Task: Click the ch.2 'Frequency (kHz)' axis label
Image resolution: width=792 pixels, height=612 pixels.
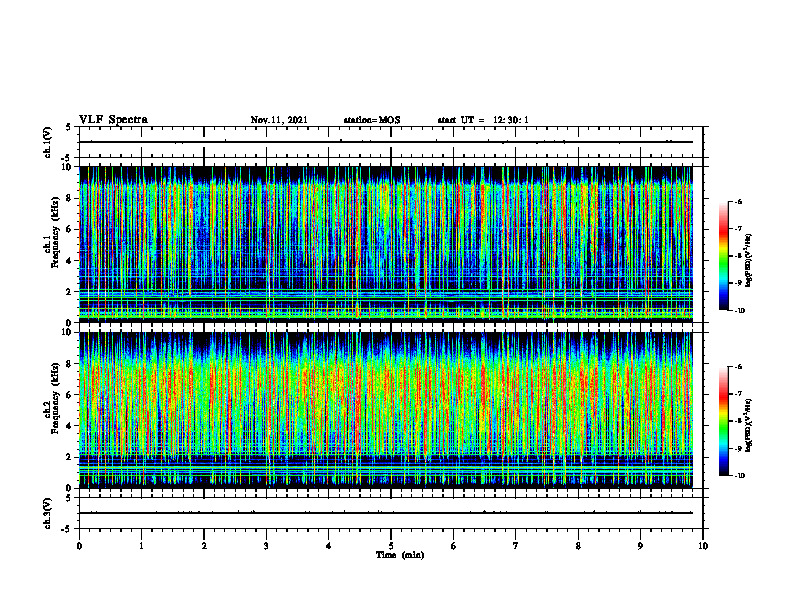Action: coord(55,397)
